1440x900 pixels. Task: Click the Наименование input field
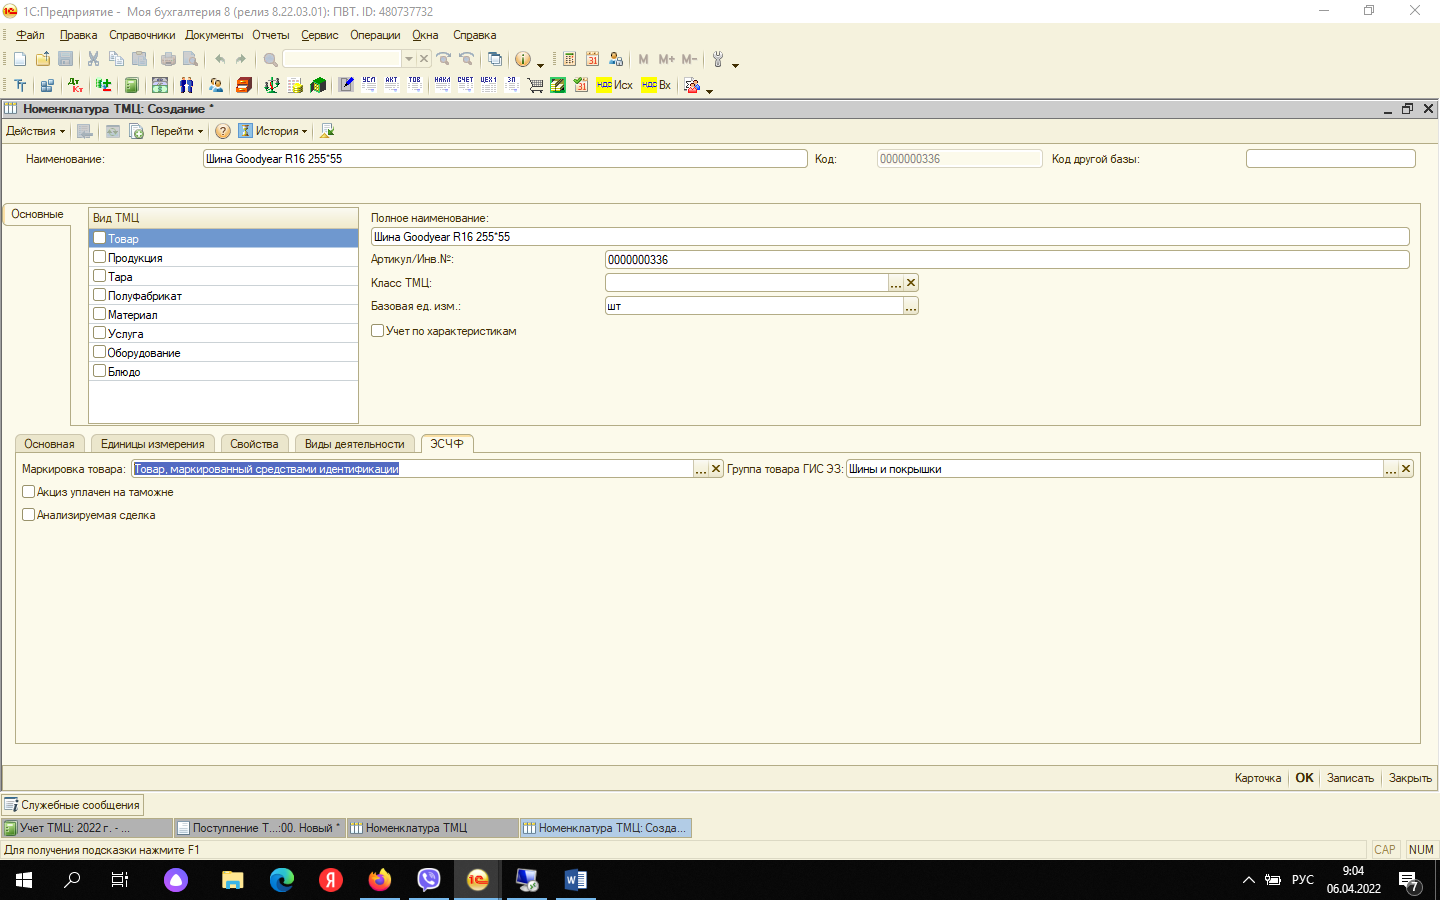[x=505, y=159]
